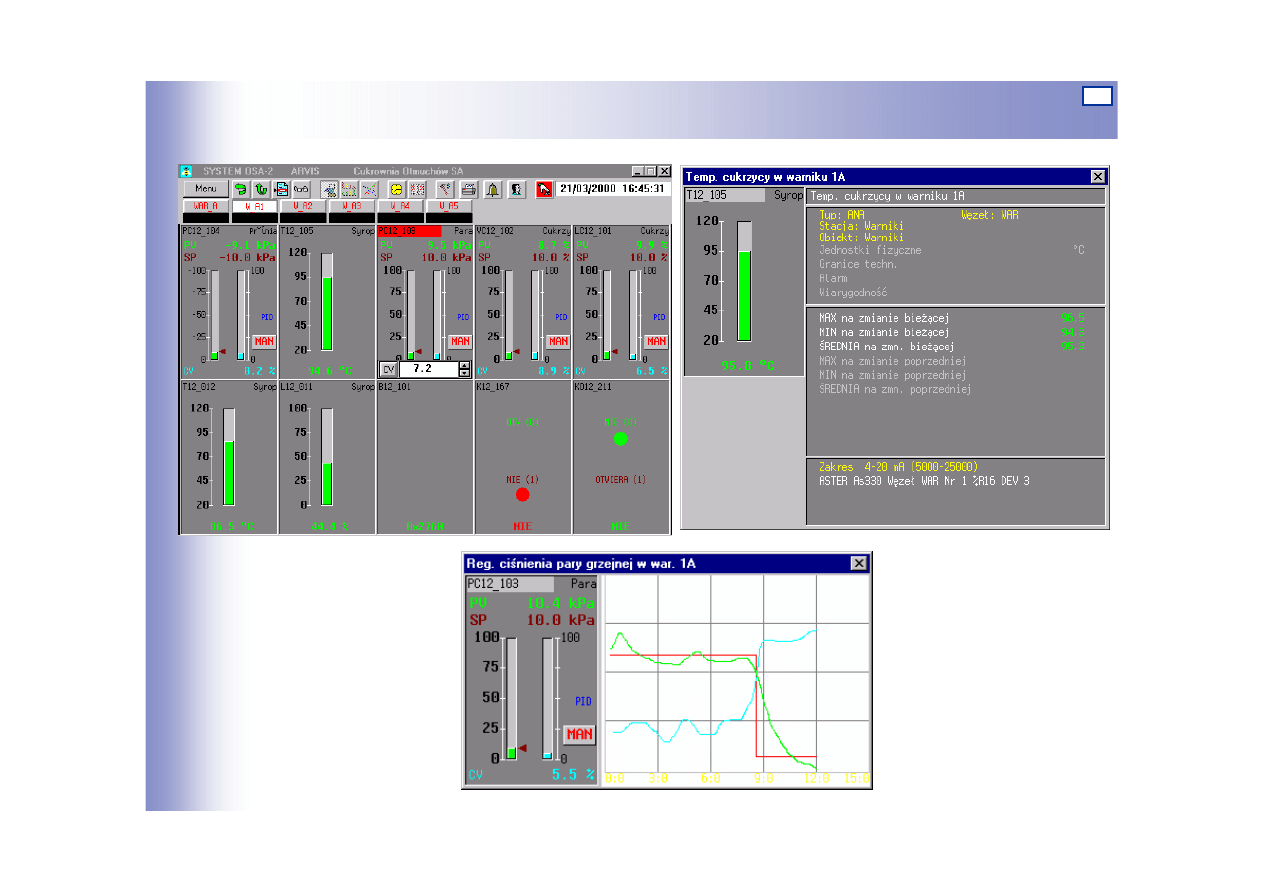Toggle MAN mode in PC12_103 trend window

click(579, 734)
